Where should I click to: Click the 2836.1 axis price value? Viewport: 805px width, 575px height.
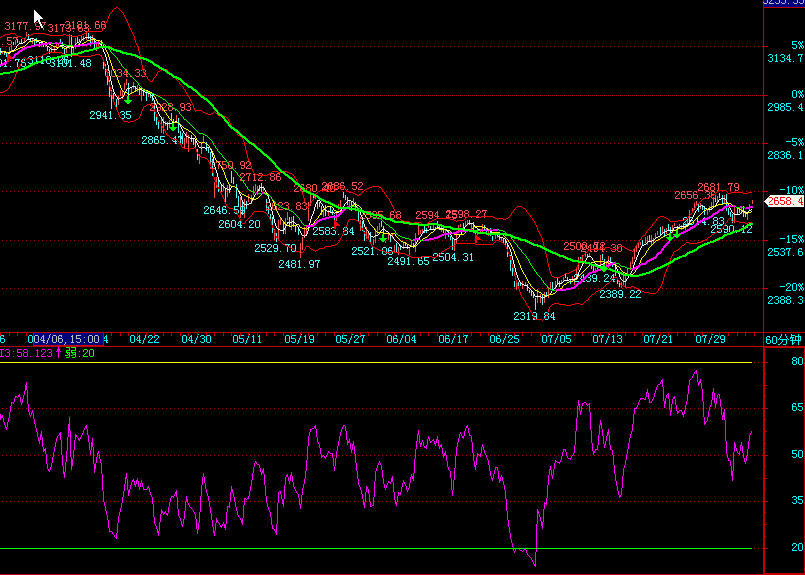[x=785, y=155]
